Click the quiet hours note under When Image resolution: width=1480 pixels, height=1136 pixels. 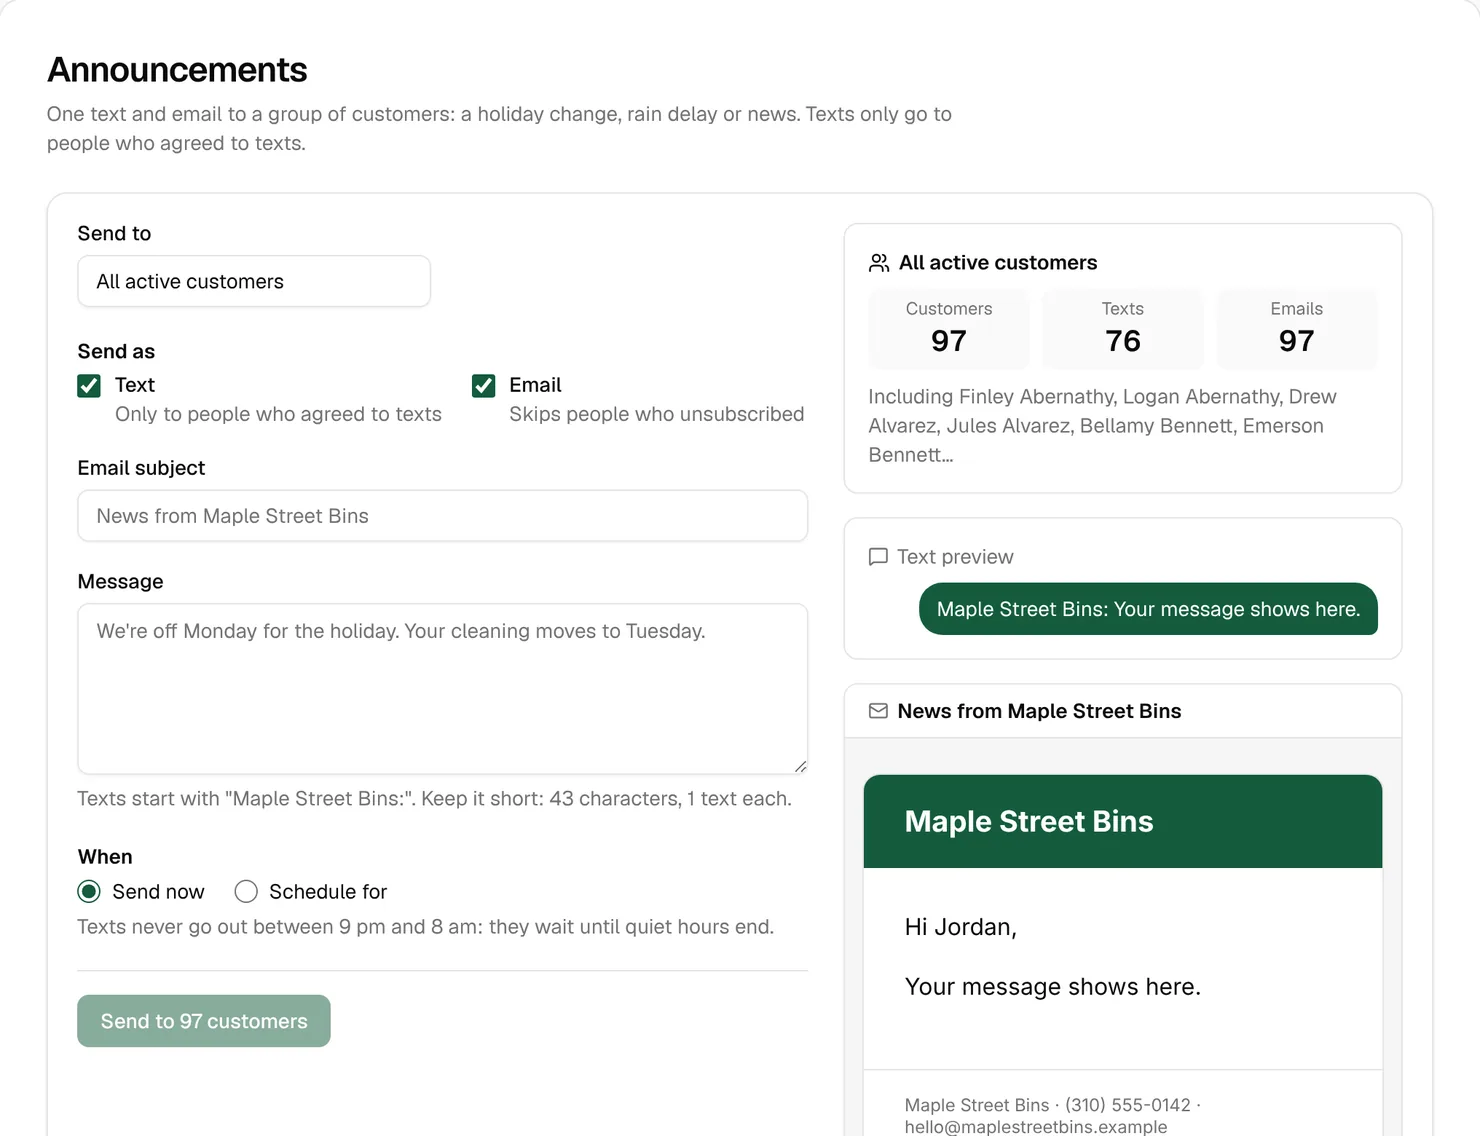[426, 927]
